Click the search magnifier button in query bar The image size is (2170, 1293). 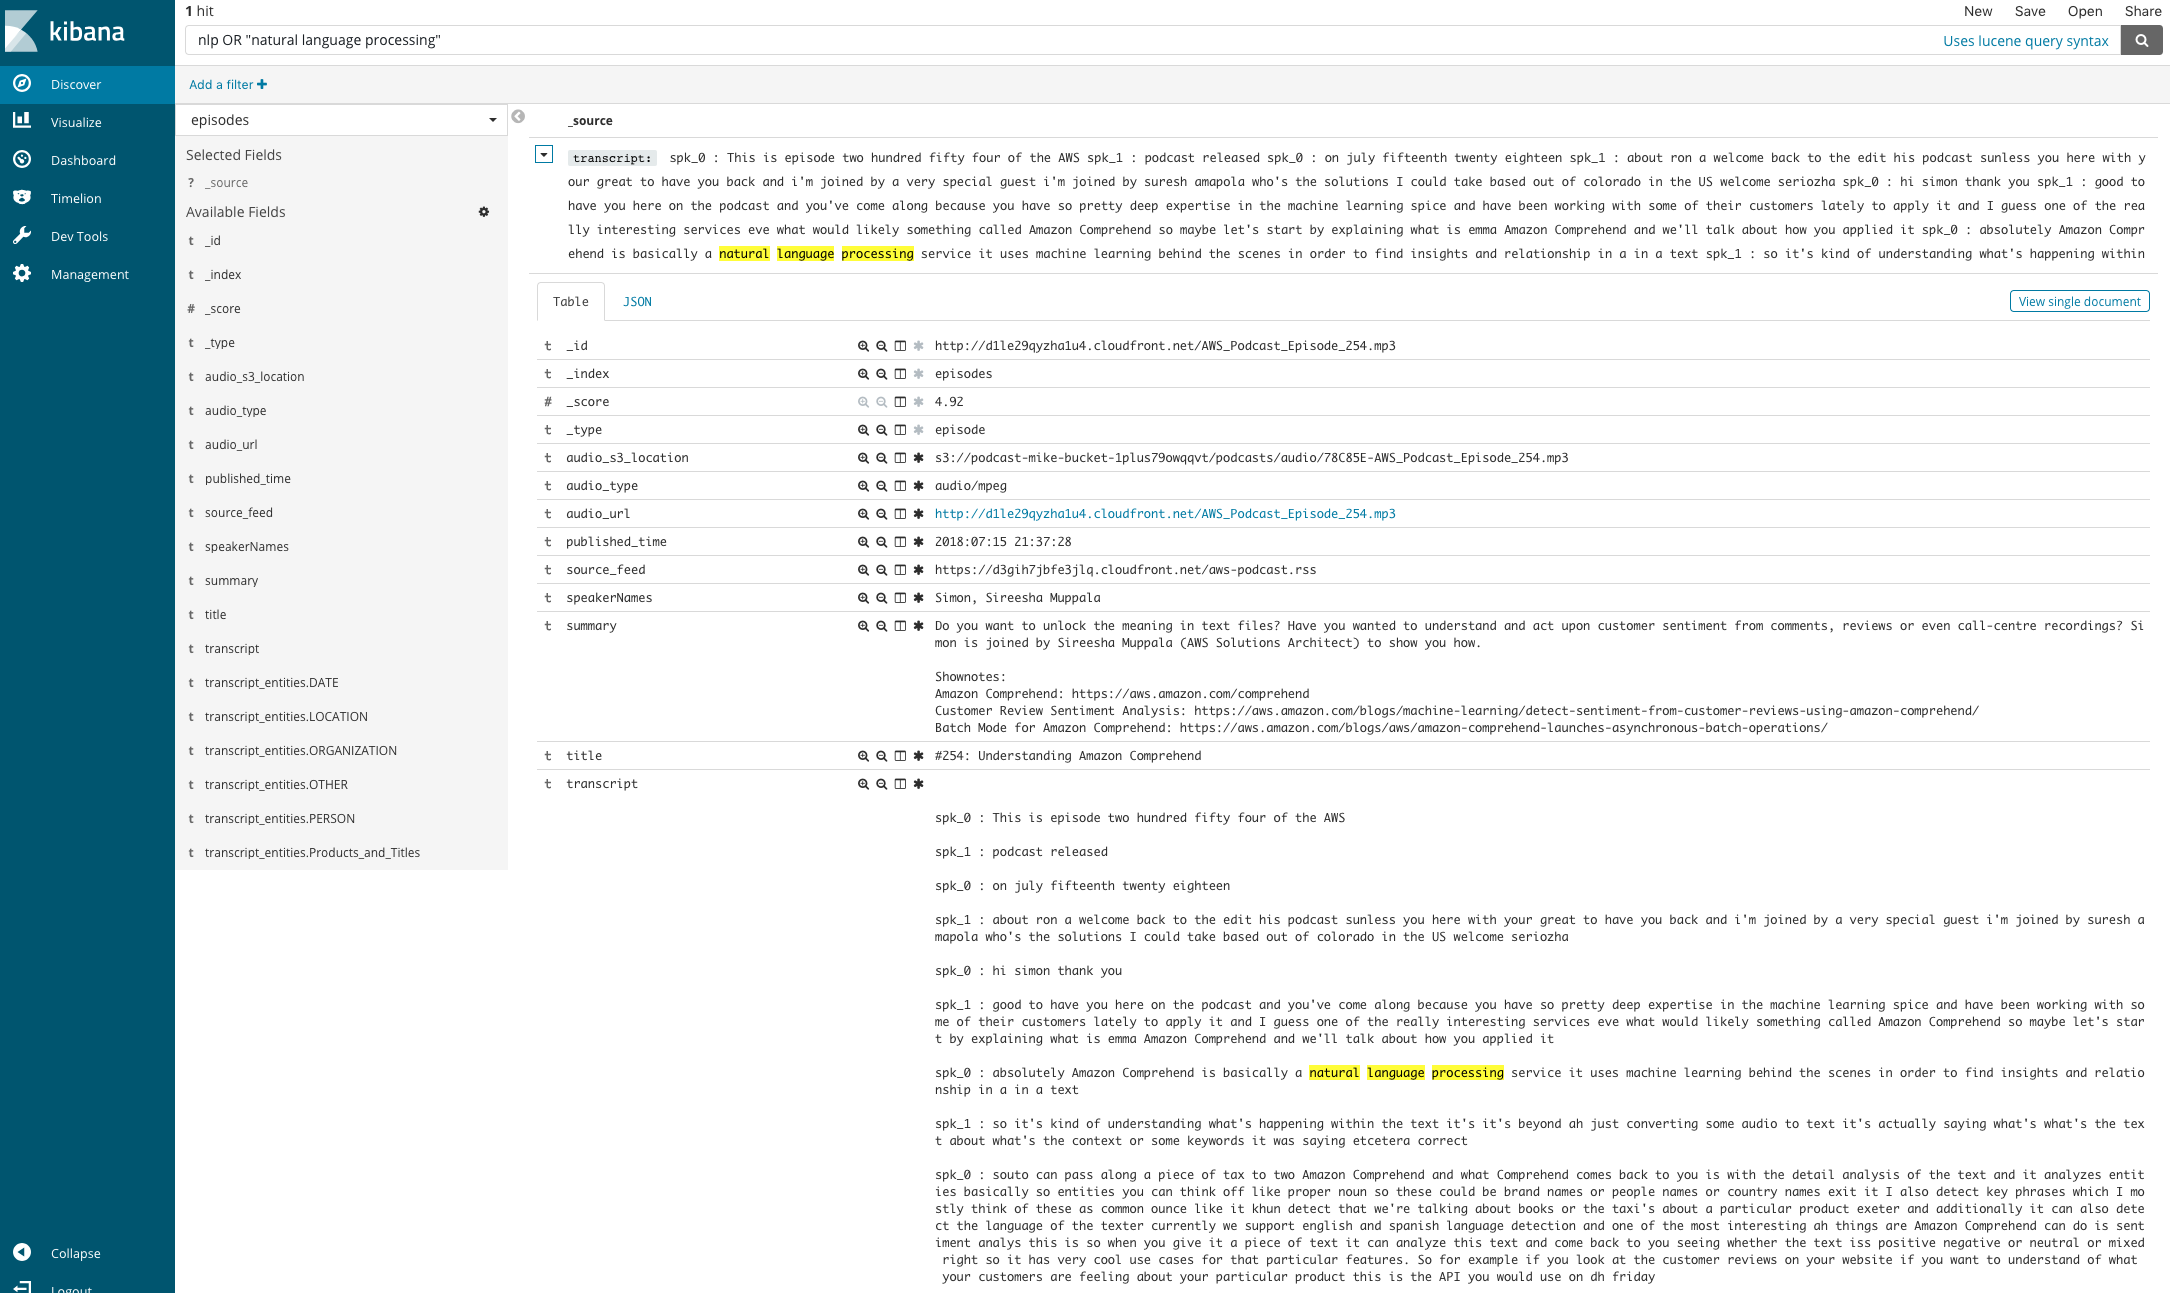click(2141, 40)
